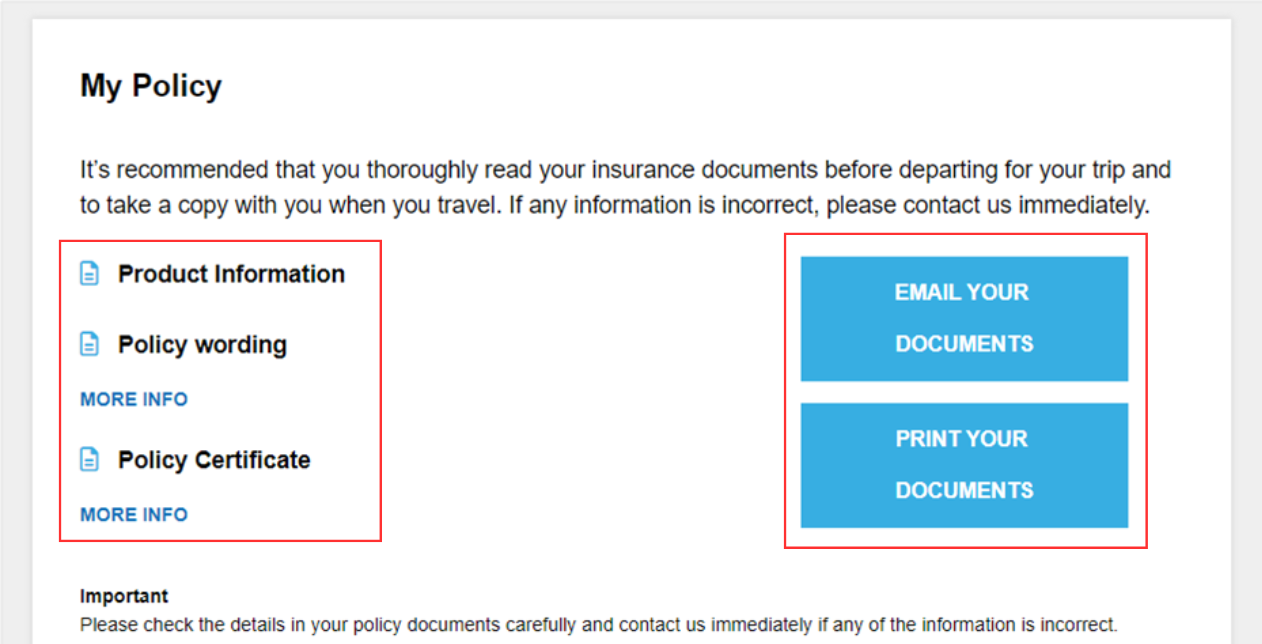Click the Important heading
1262x644 pixels.
tap(124, 596)
